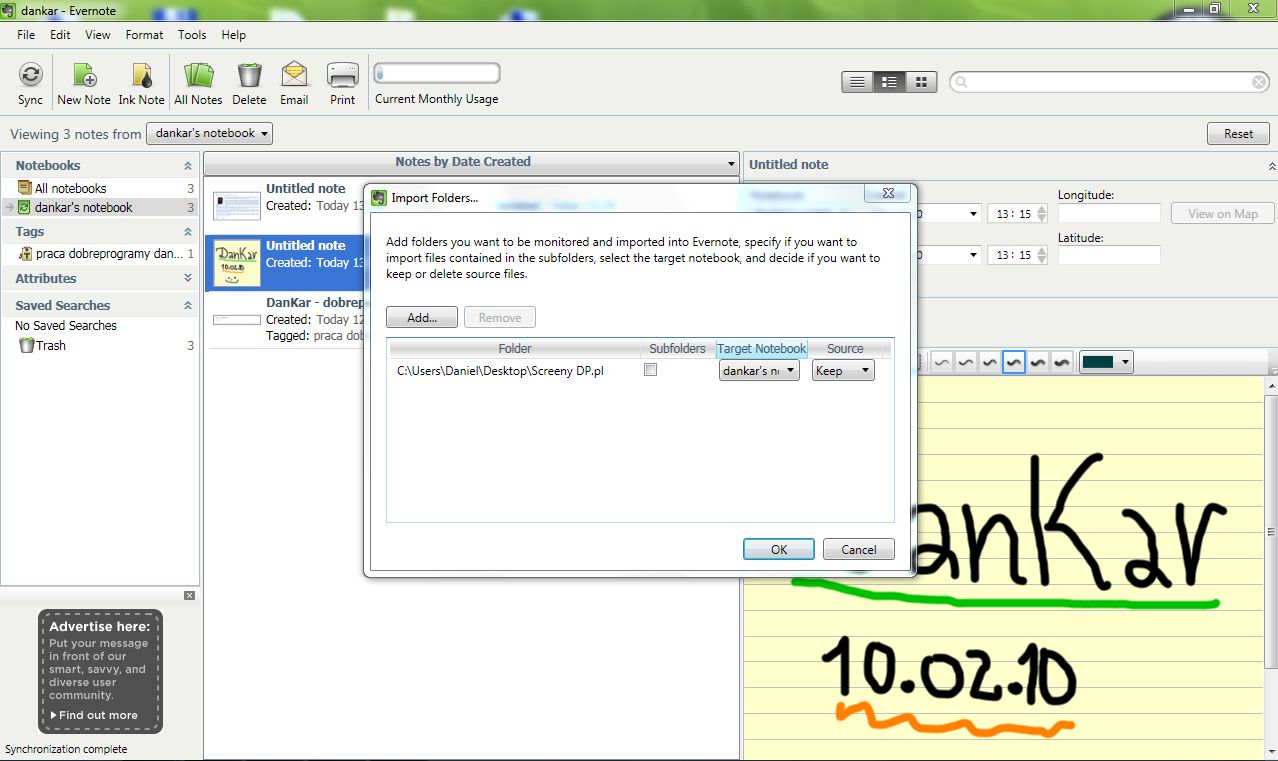1278x761 pixels.
Task: Switch to thumbnail grid view icon
Action: tap(921, 82)
